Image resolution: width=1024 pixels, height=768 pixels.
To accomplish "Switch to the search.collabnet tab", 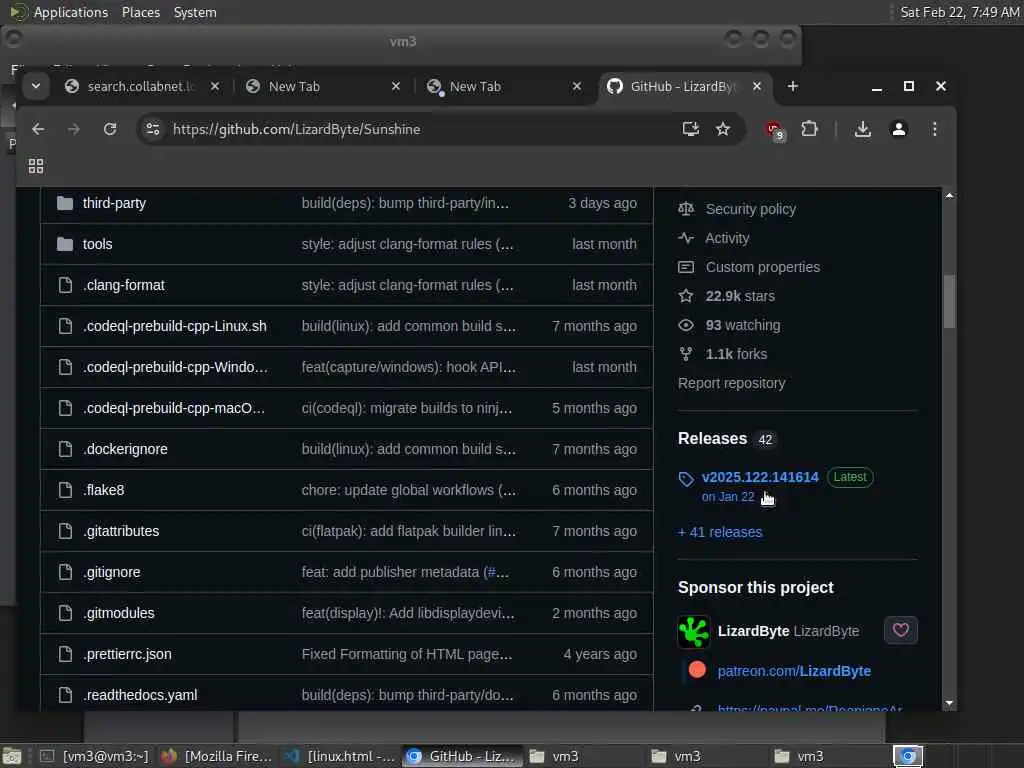I will point(141,86).
